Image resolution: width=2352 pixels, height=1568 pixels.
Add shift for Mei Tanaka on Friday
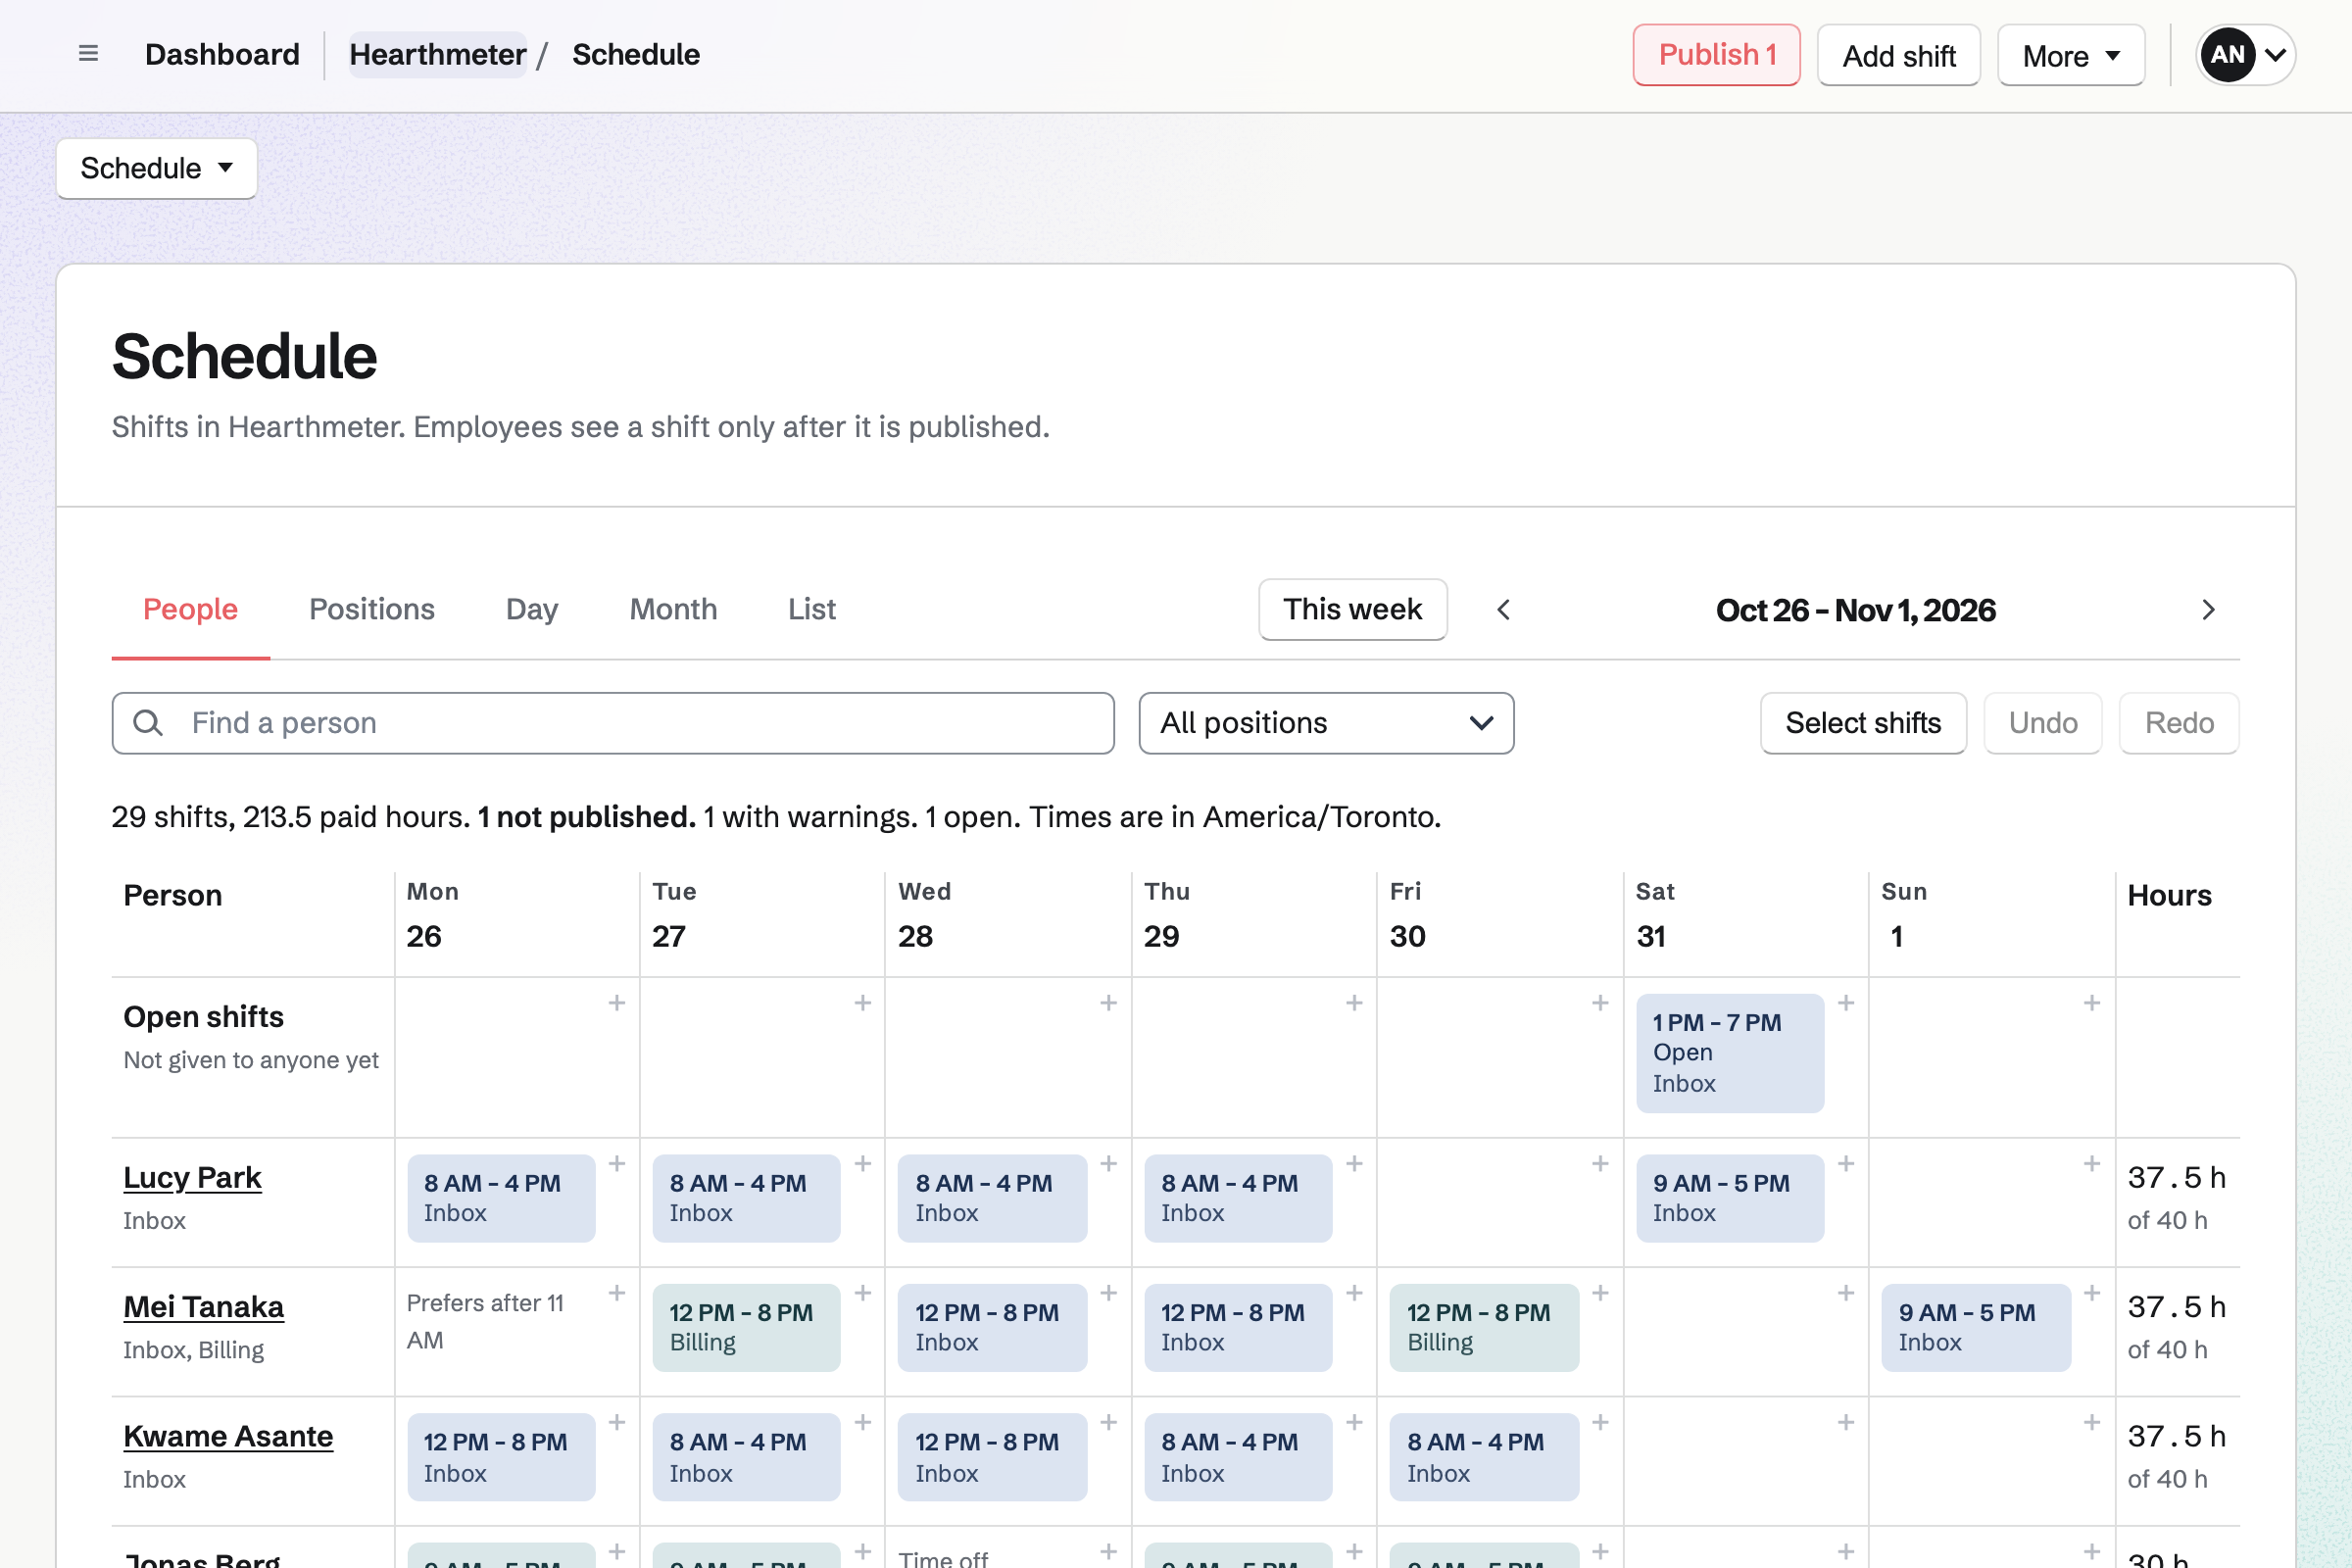[1601, 1293]
